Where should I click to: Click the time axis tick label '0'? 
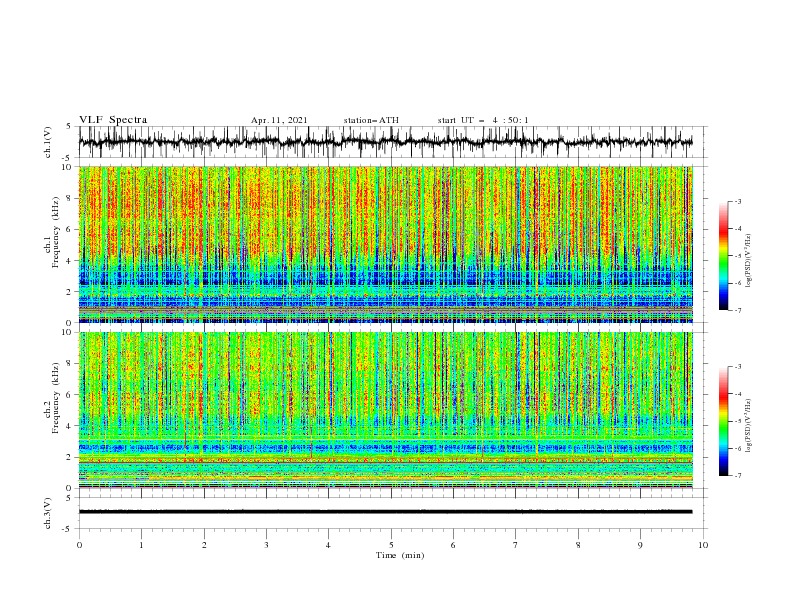coord(79,545)
